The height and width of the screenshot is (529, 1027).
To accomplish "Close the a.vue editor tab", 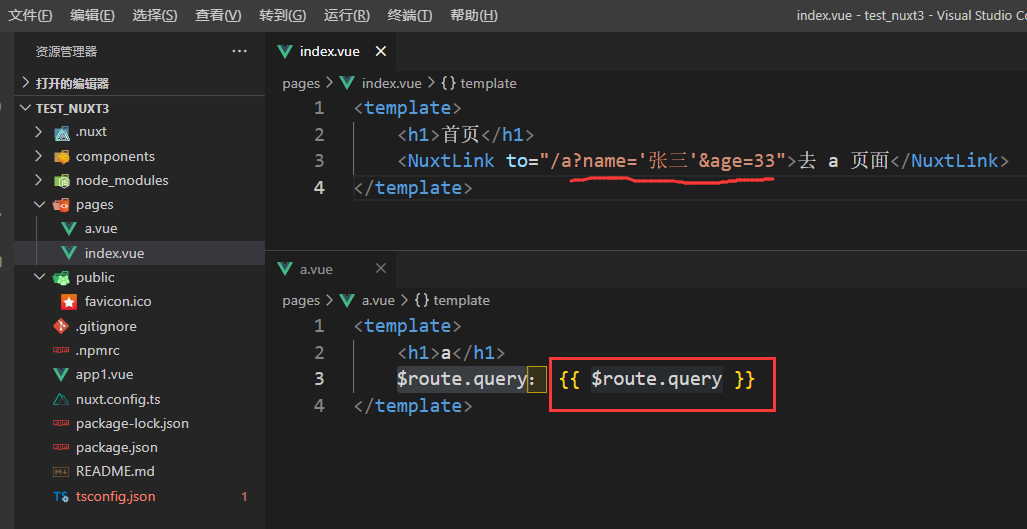I will click(381, 269).
